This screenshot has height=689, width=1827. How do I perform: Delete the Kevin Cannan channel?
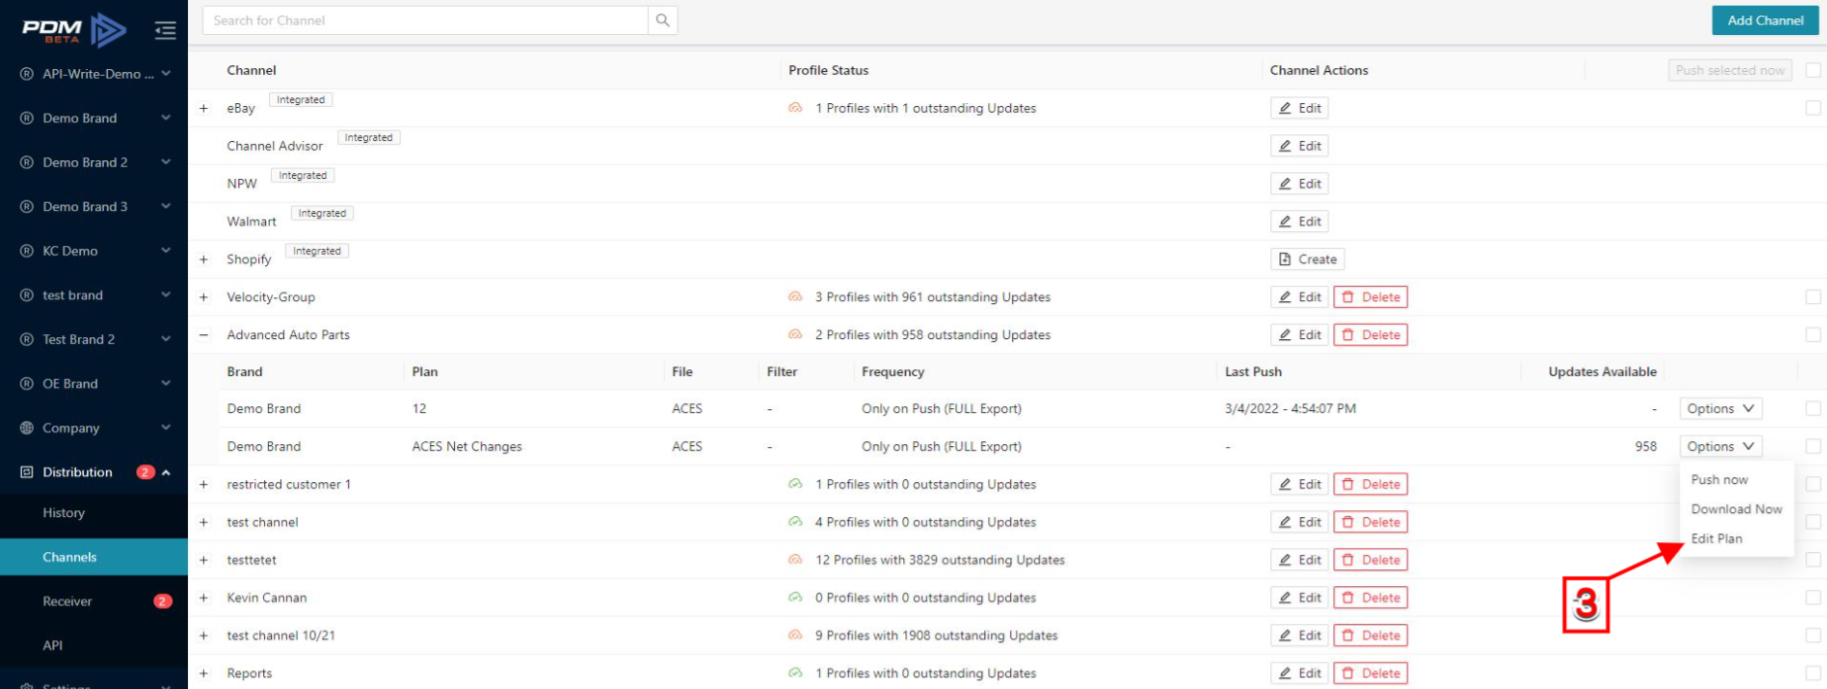tap(1370, 598)
